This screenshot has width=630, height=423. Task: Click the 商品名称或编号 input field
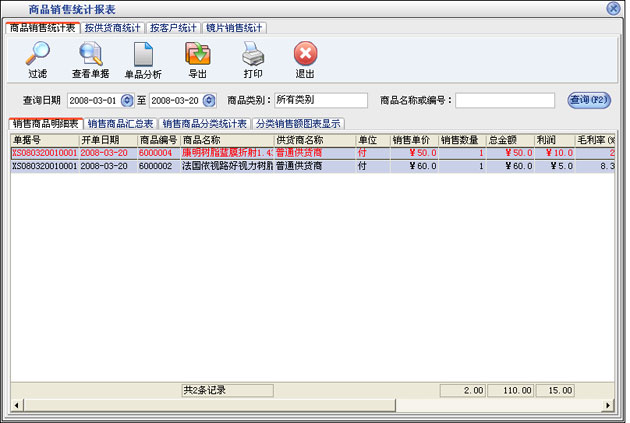pyautogui.click(x=505, y=100)
